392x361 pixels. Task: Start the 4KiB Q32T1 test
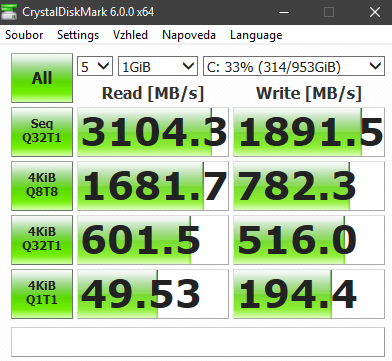[42, 240]
